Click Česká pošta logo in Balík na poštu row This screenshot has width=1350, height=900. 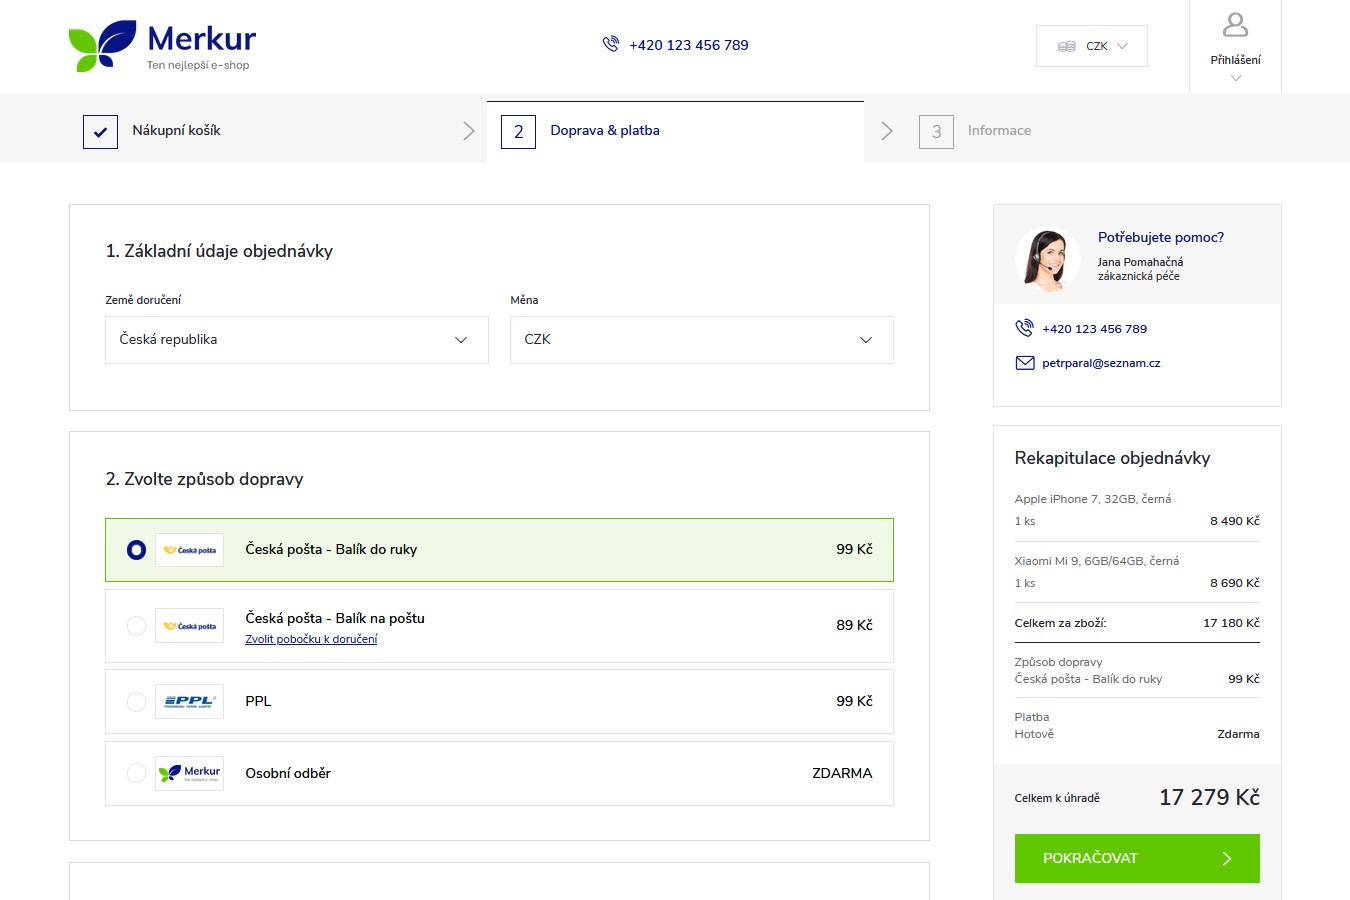189,626
